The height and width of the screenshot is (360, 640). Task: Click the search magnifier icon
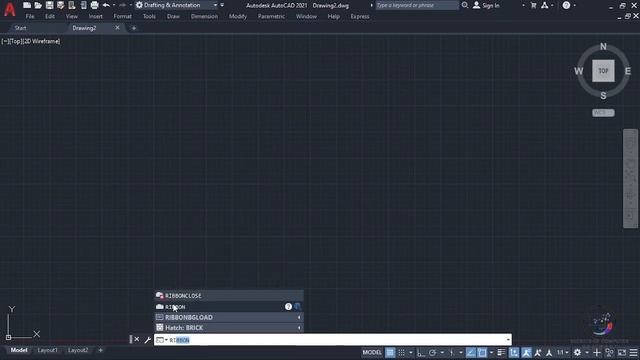[x=465, y=5]
